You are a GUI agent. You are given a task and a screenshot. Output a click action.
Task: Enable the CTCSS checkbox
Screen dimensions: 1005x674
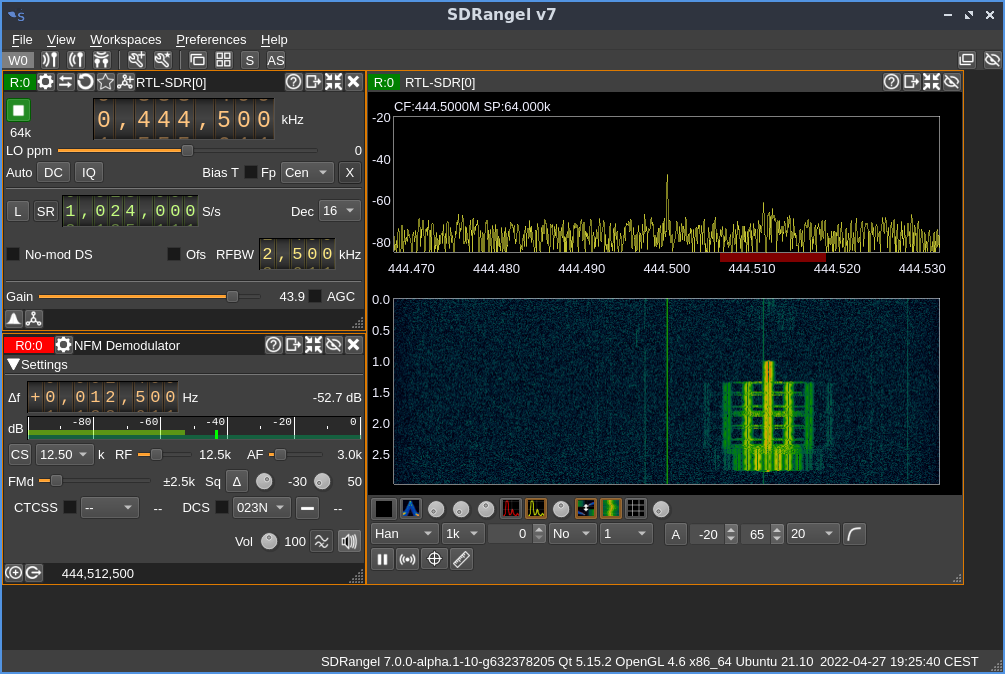point(70,507)
